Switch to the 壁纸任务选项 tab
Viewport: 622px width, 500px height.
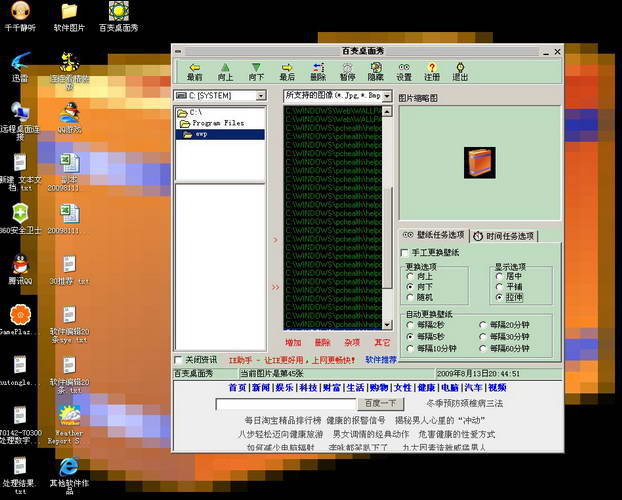(434, 235)
